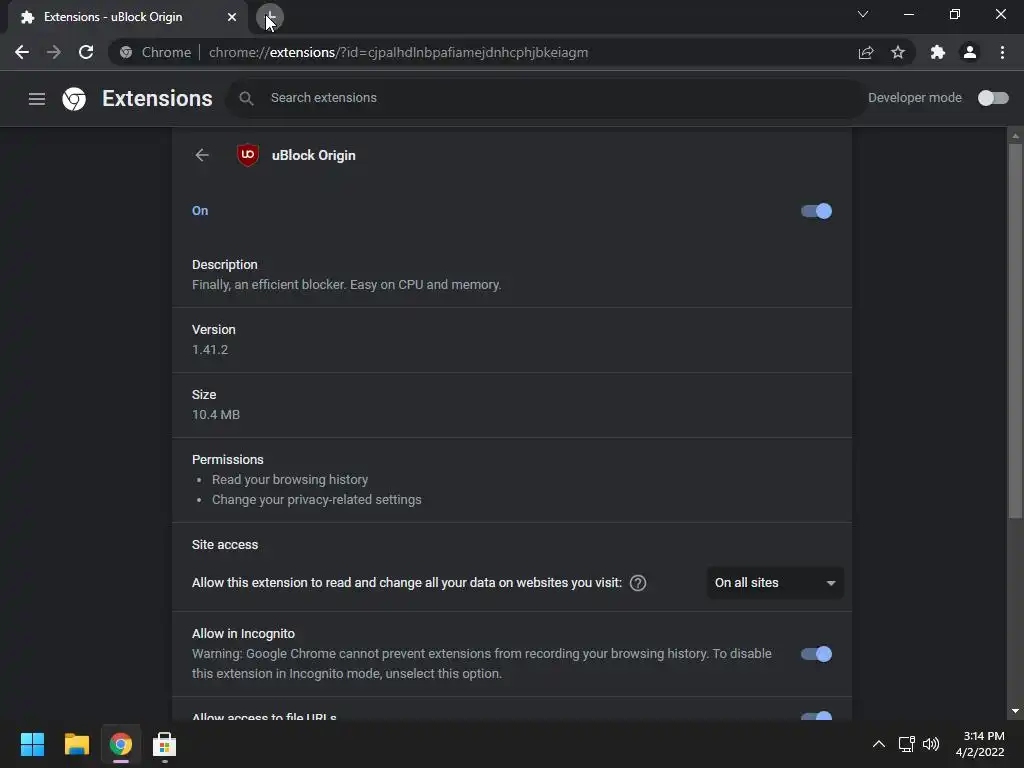
Task: Open the Extensions puzzle piece menu
Action: 938,52
